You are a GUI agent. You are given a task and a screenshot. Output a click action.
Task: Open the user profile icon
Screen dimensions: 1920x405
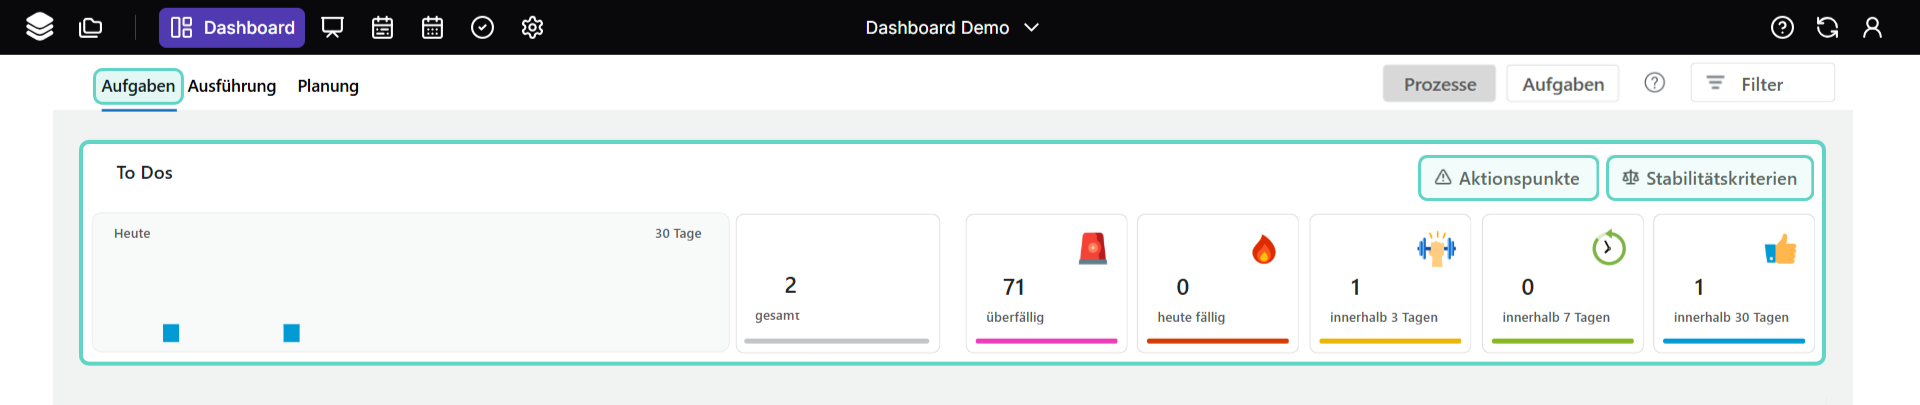(x=1872, y=27)
